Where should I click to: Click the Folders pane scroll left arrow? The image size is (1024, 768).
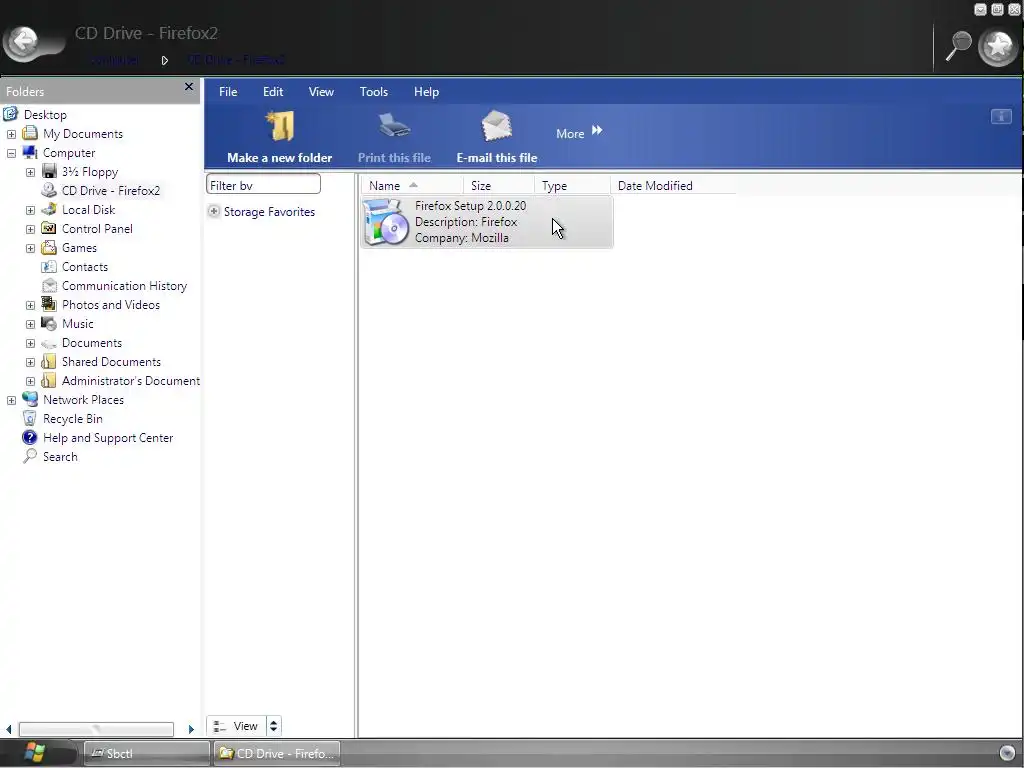8,729
